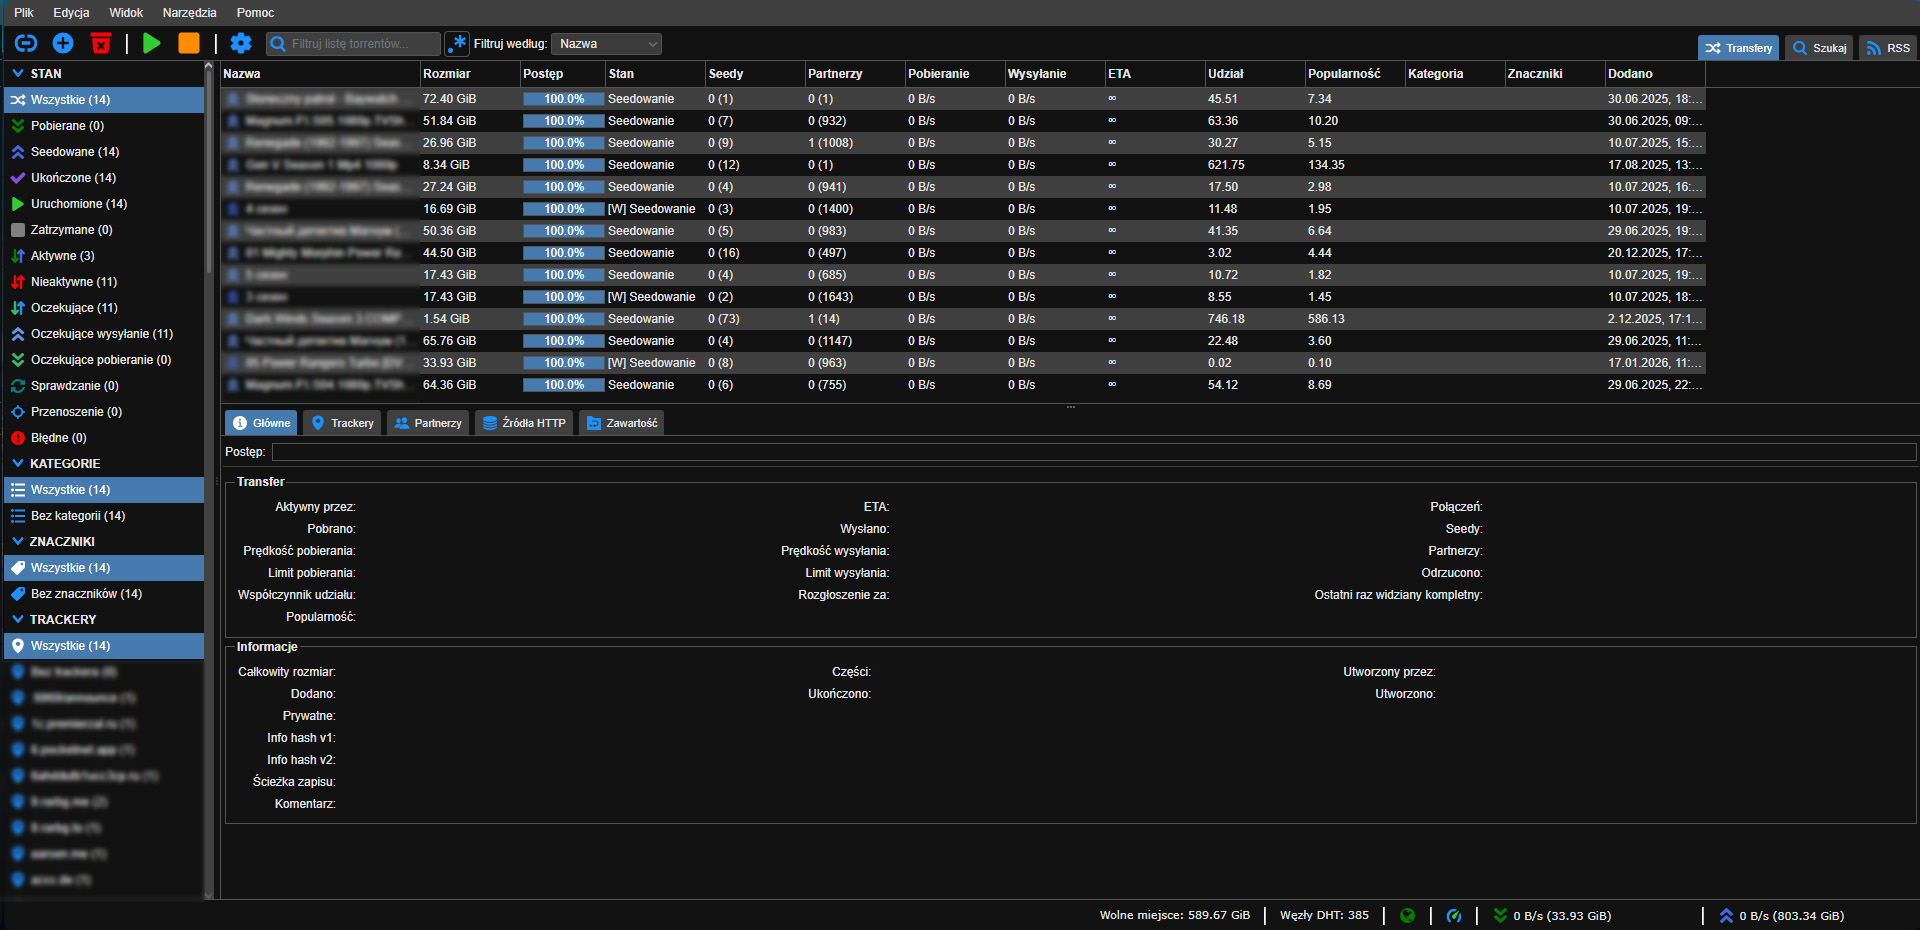Click the red delete torrent icon
1920x930 pixels.
pyautogui.click(x=101, y=43)
